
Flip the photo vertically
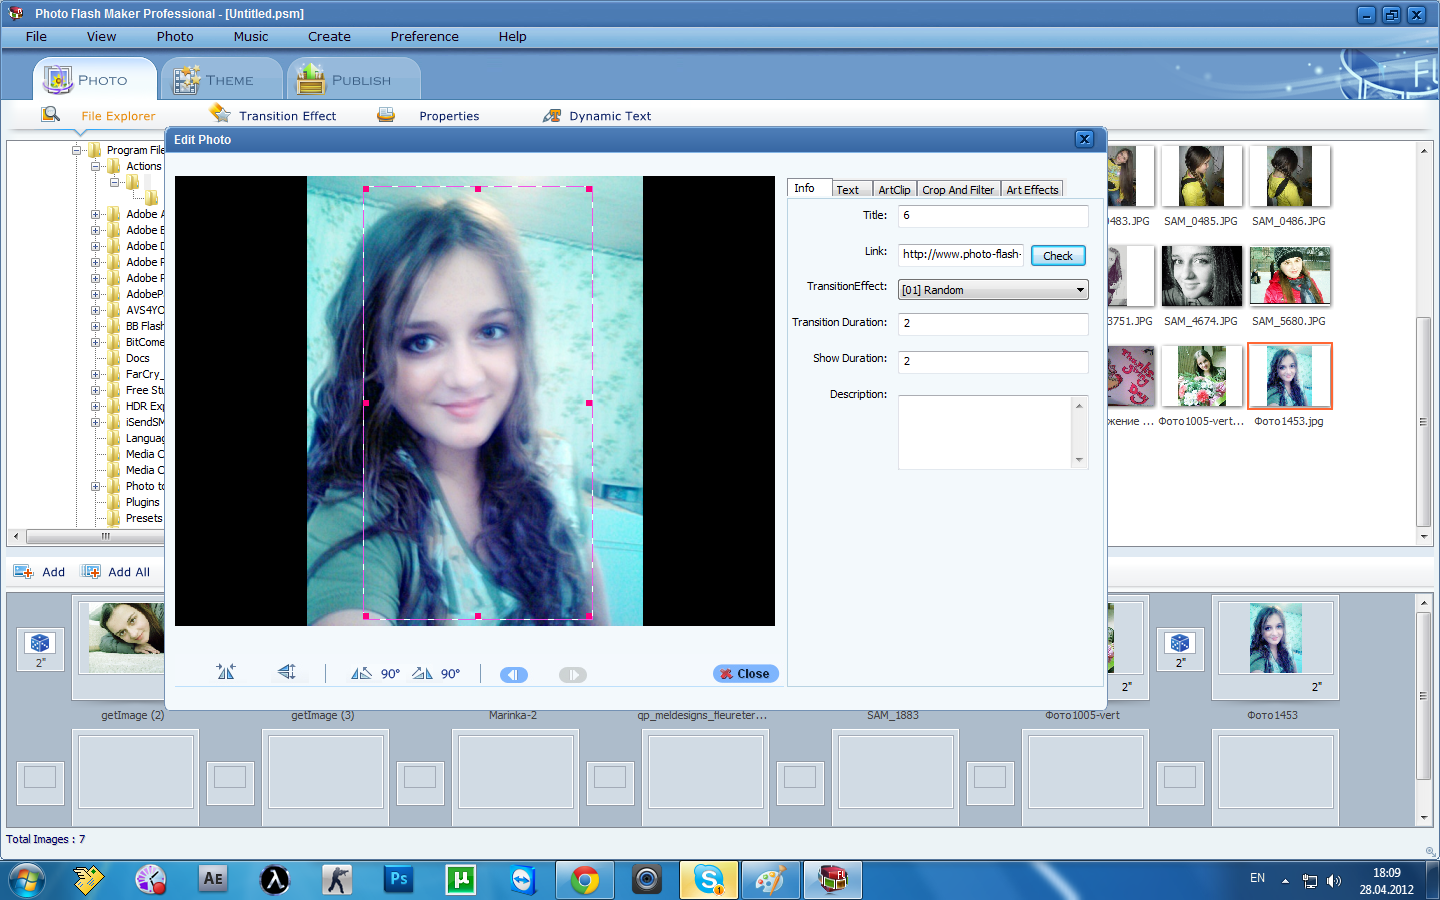click(x=286, y=672)
